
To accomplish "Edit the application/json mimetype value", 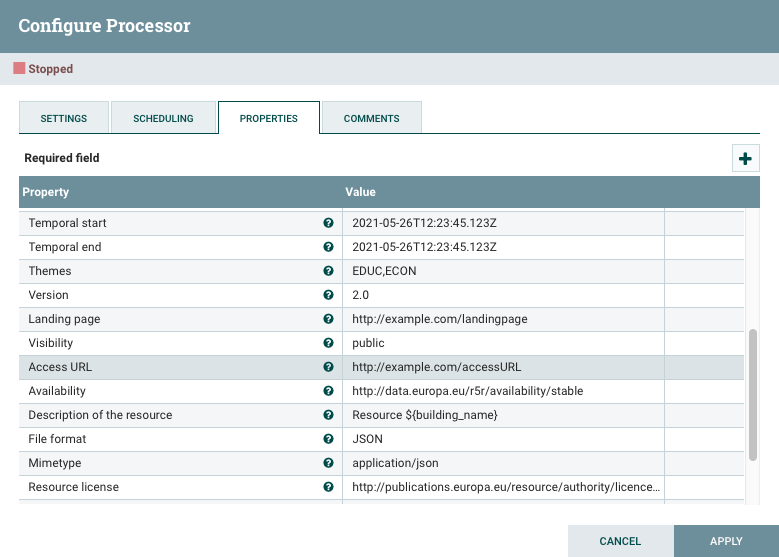I will [503, 463].
